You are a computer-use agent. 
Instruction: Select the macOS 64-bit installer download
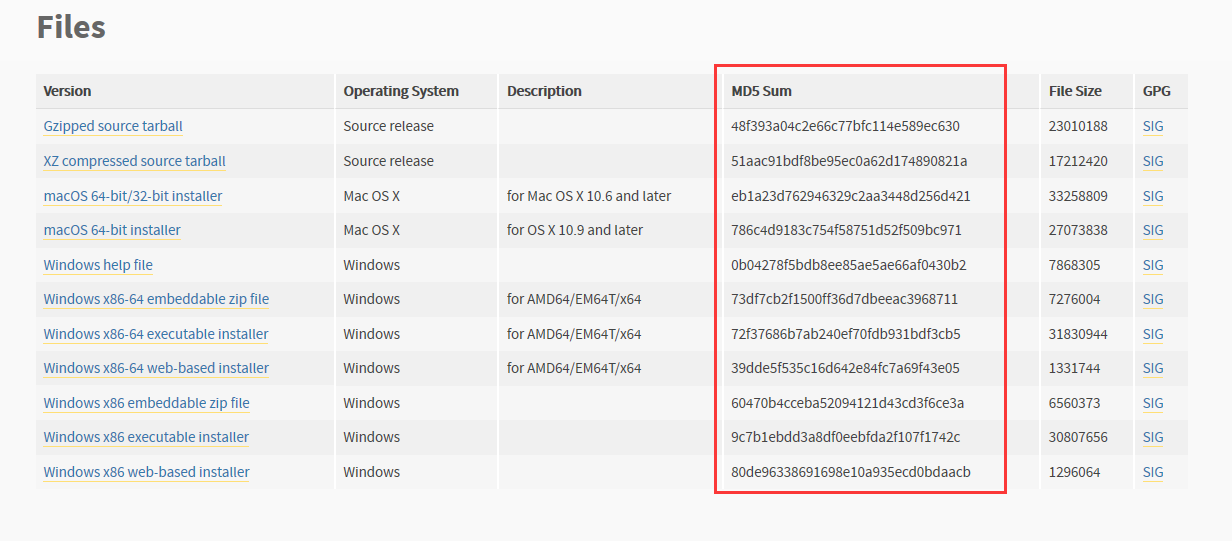click(112, 230)
